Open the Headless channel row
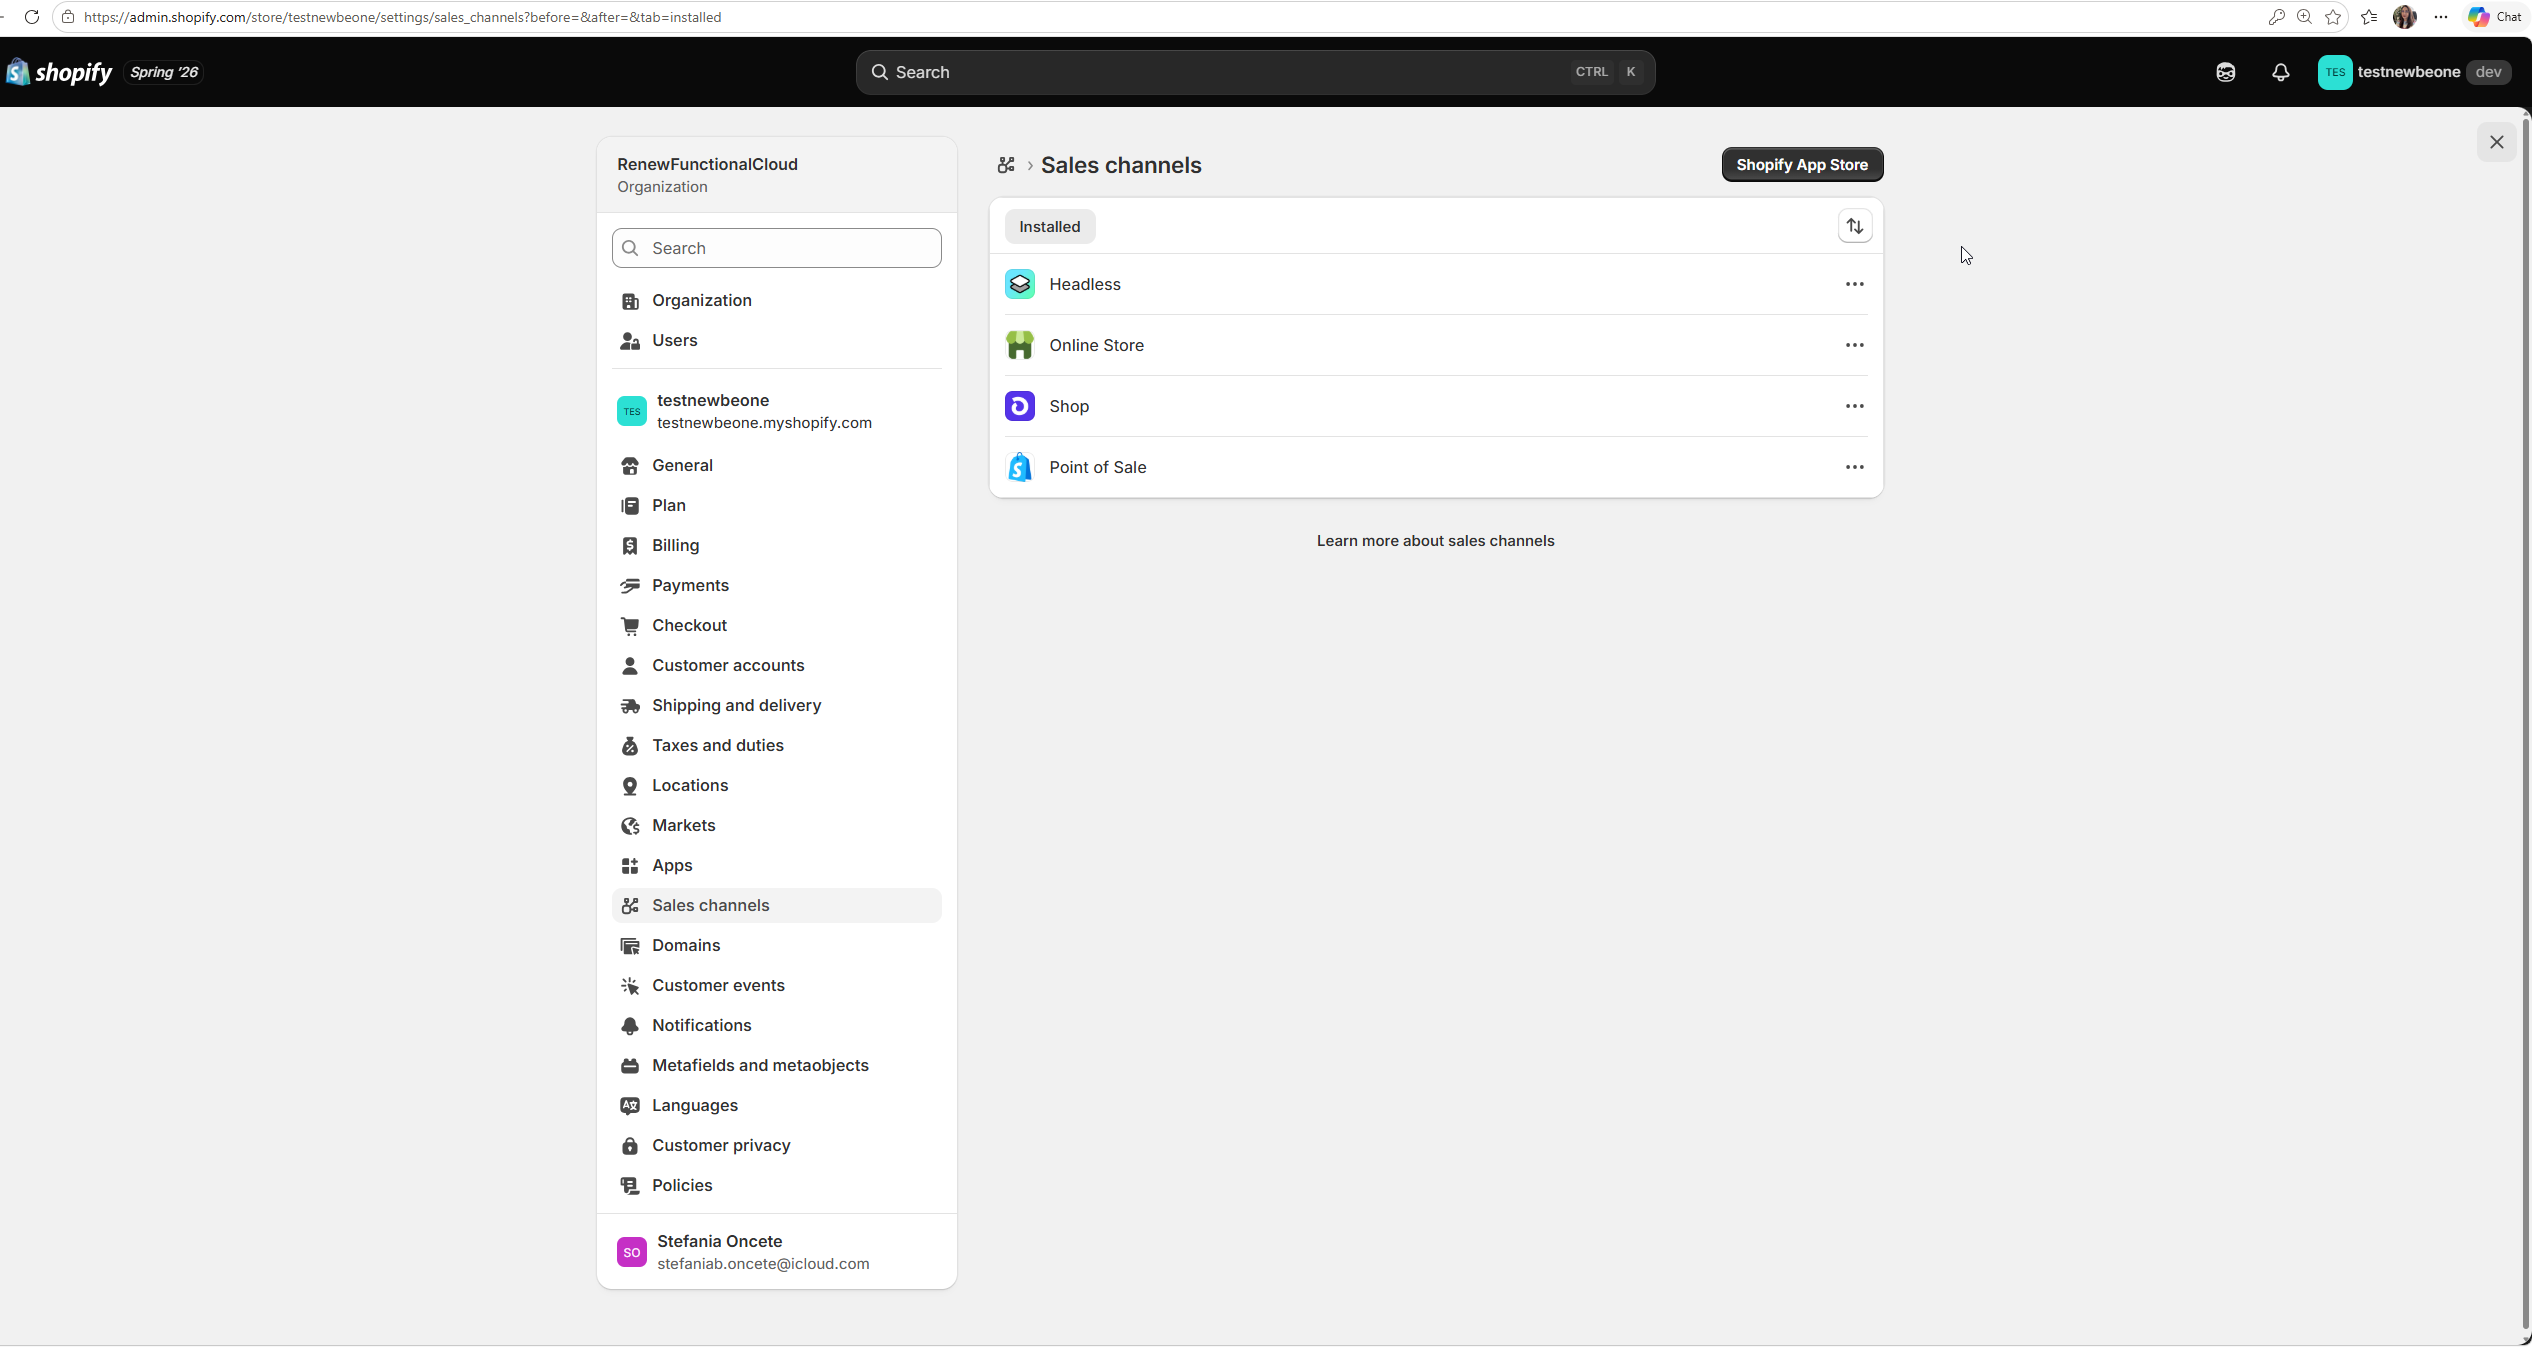The height and width of the screenshot is (1349, 2532). [1435, 284]
